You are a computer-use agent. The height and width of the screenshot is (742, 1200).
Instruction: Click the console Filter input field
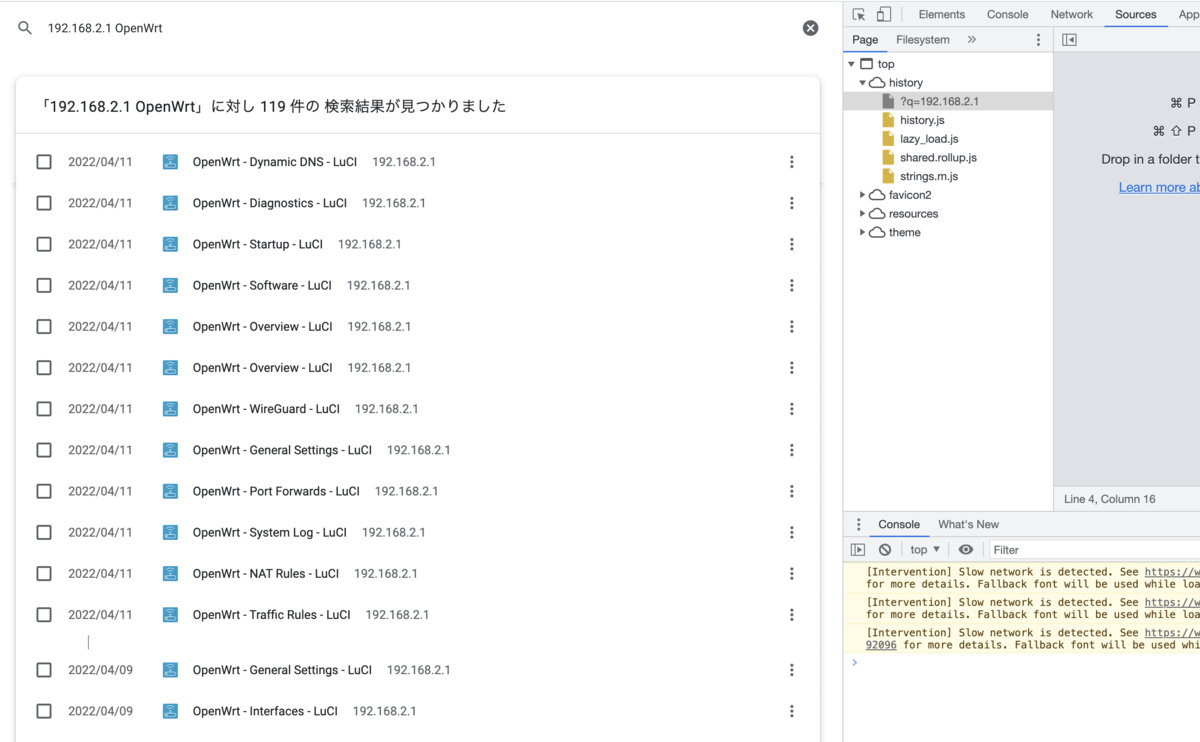[x=1095, y=550]
